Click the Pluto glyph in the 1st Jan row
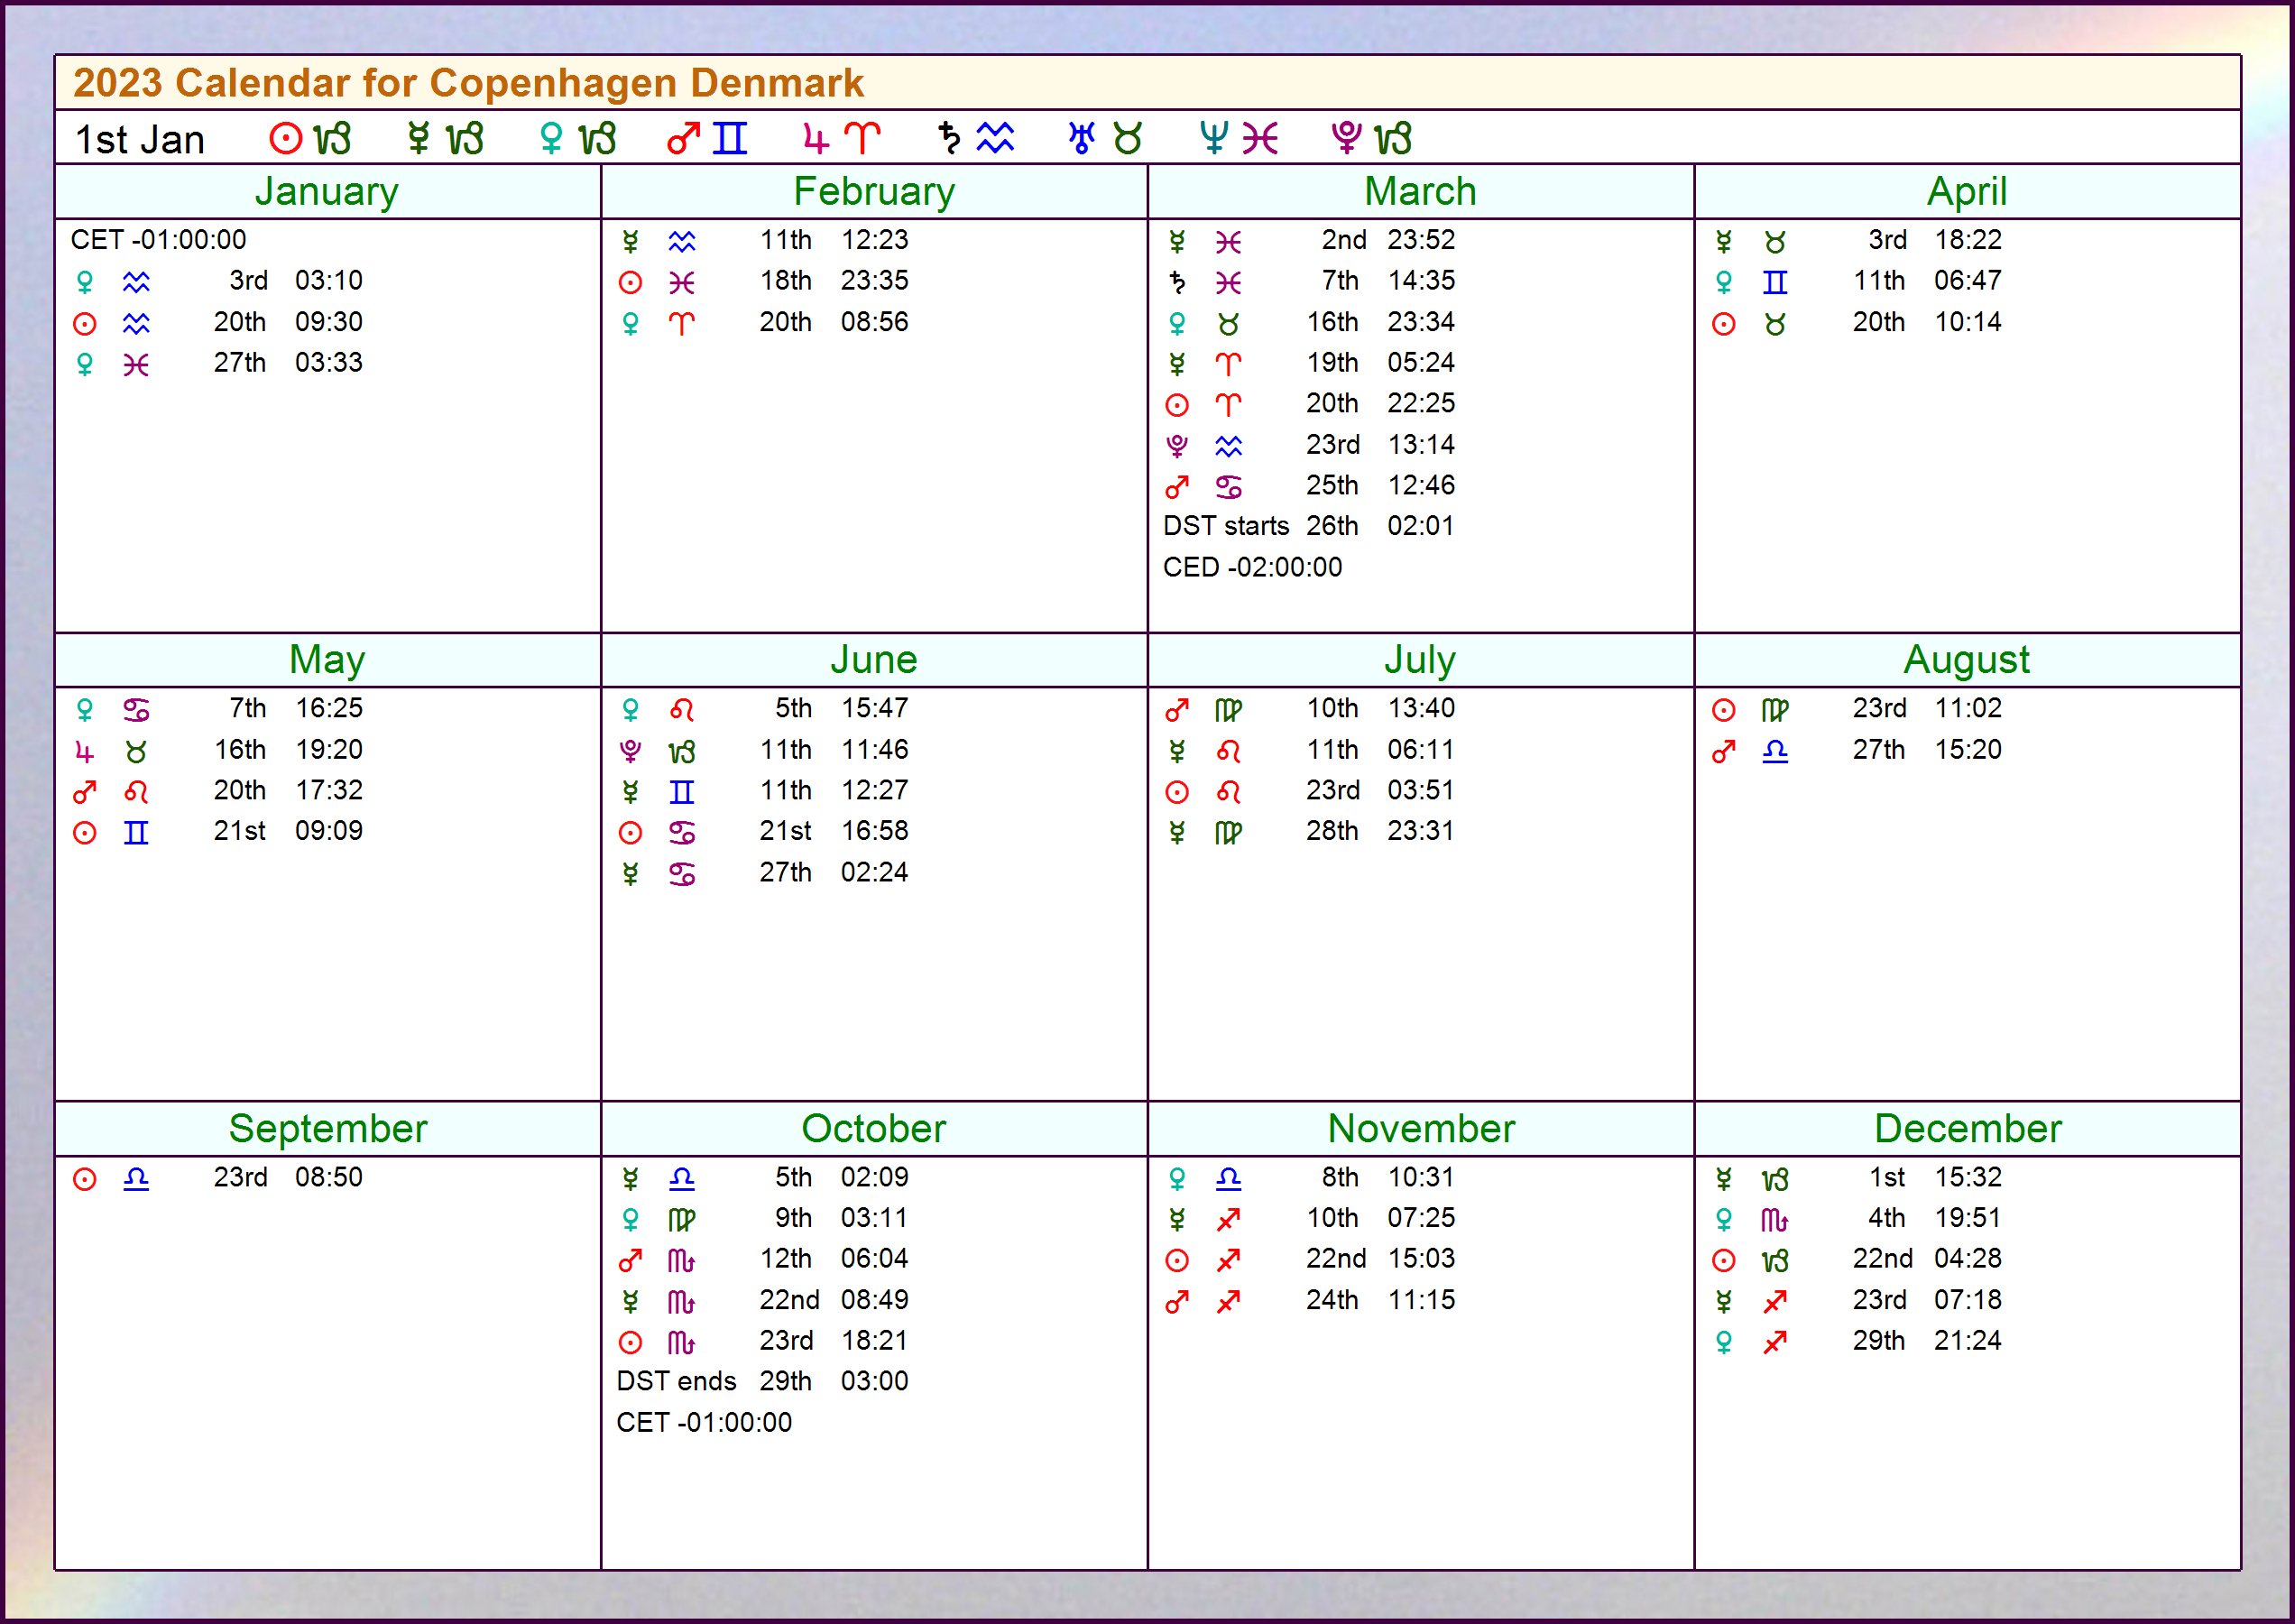The height and width of the screenshot is (1624, 2295). 1346,138
